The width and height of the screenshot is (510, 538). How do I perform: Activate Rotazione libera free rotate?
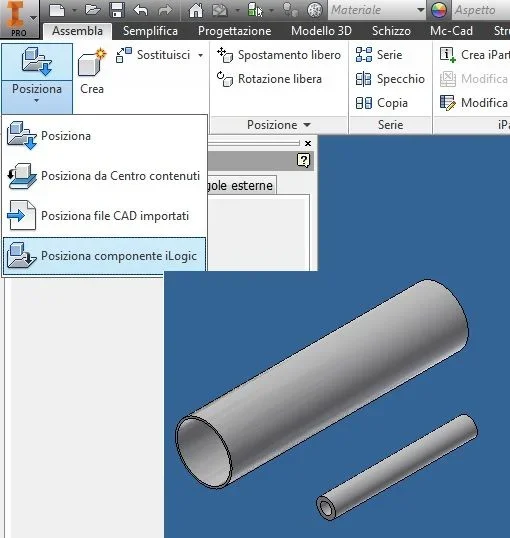[x=269, y=79]
